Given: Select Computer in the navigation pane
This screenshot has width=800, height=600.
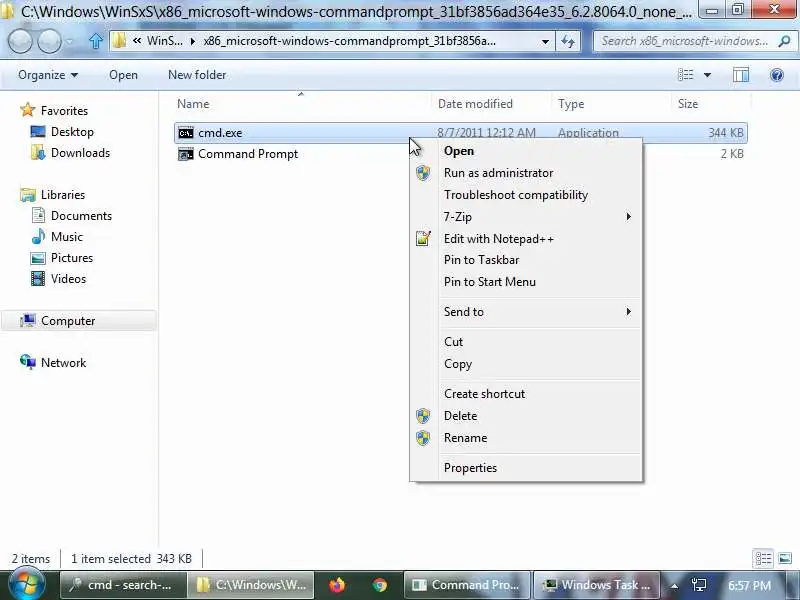Looking at the screenshot, I should [x=79, y=320].
